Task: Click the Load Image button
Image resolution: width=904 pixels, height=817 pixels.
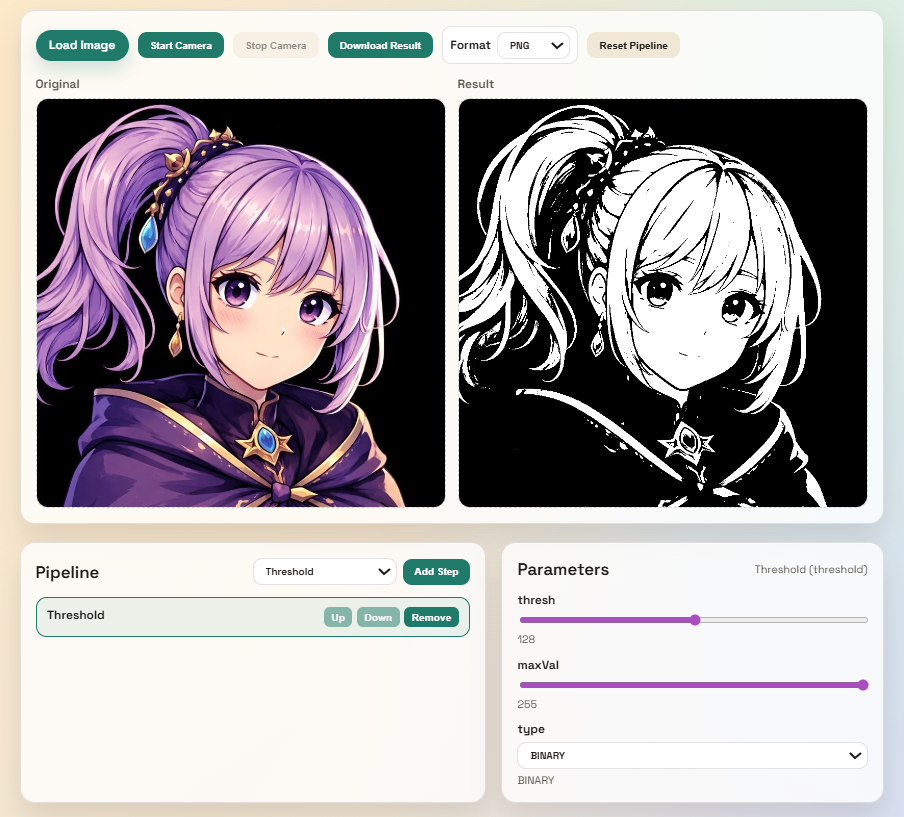Action: click(x=82, y=45)
